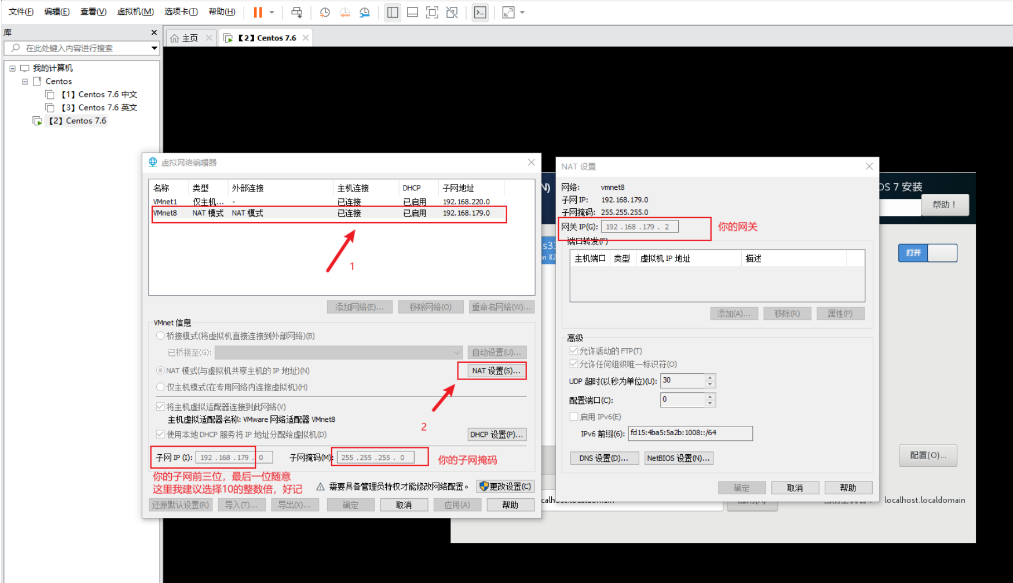
Task: Click the DNS 设置(D)... button
Action: coord(603,458)
